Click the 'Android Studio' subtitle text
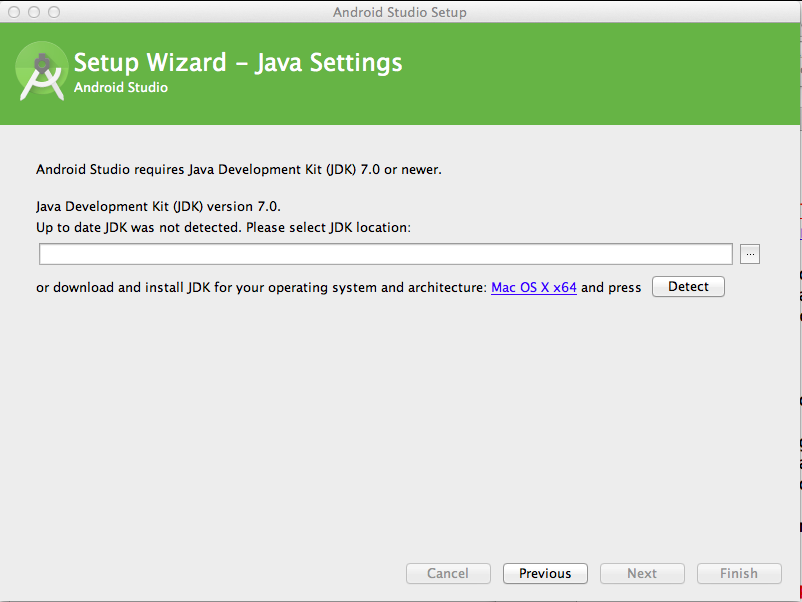802x602 pixels. click(x=121, y=87)
